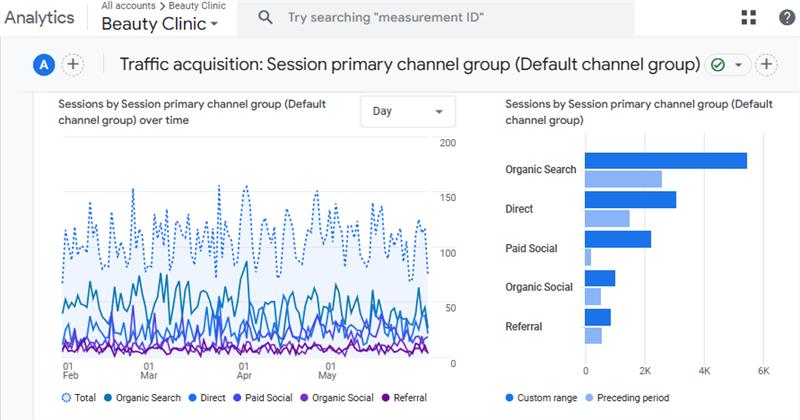
Task: Click the All accounts breadcrumb
Action: (x=130, y=6)
